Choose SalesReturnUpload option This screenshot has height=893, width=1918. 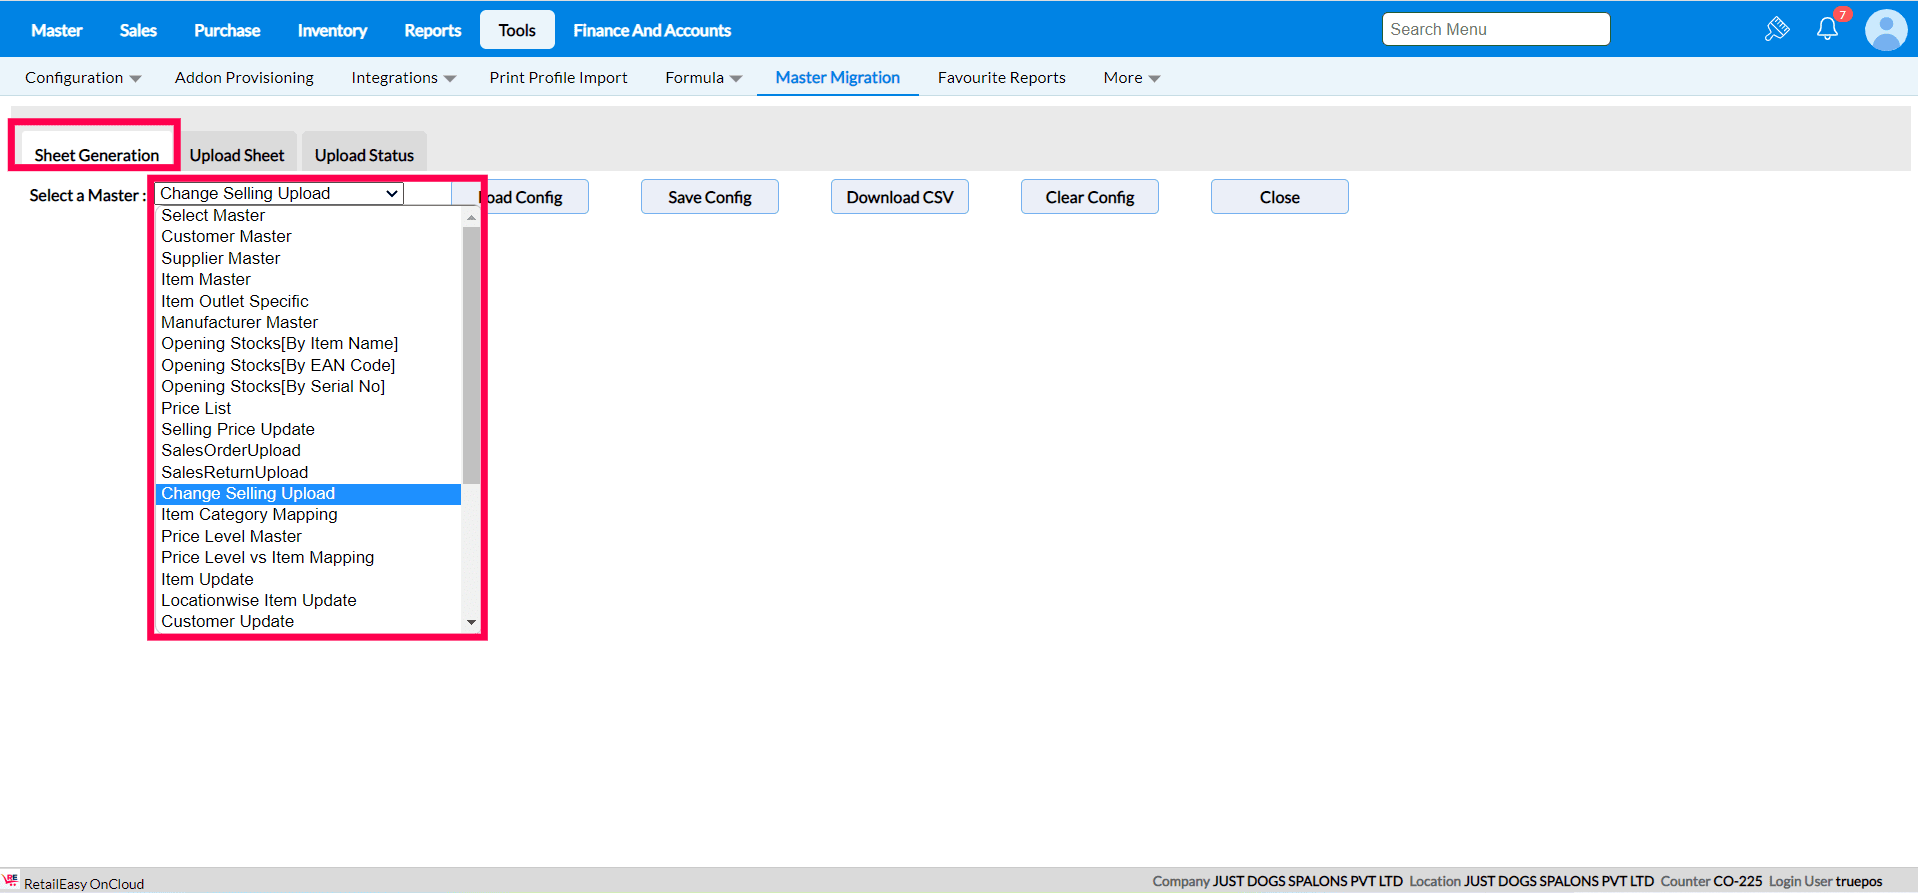[308, 473]
